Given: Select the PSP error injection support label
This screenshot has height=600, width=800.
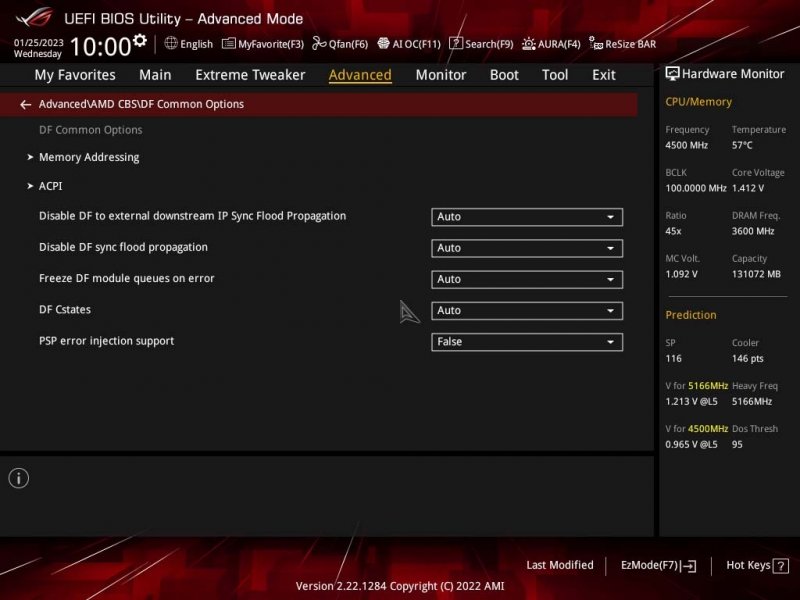Looking at the screenshot, I should pyautogui.click(x=106, y=341).
